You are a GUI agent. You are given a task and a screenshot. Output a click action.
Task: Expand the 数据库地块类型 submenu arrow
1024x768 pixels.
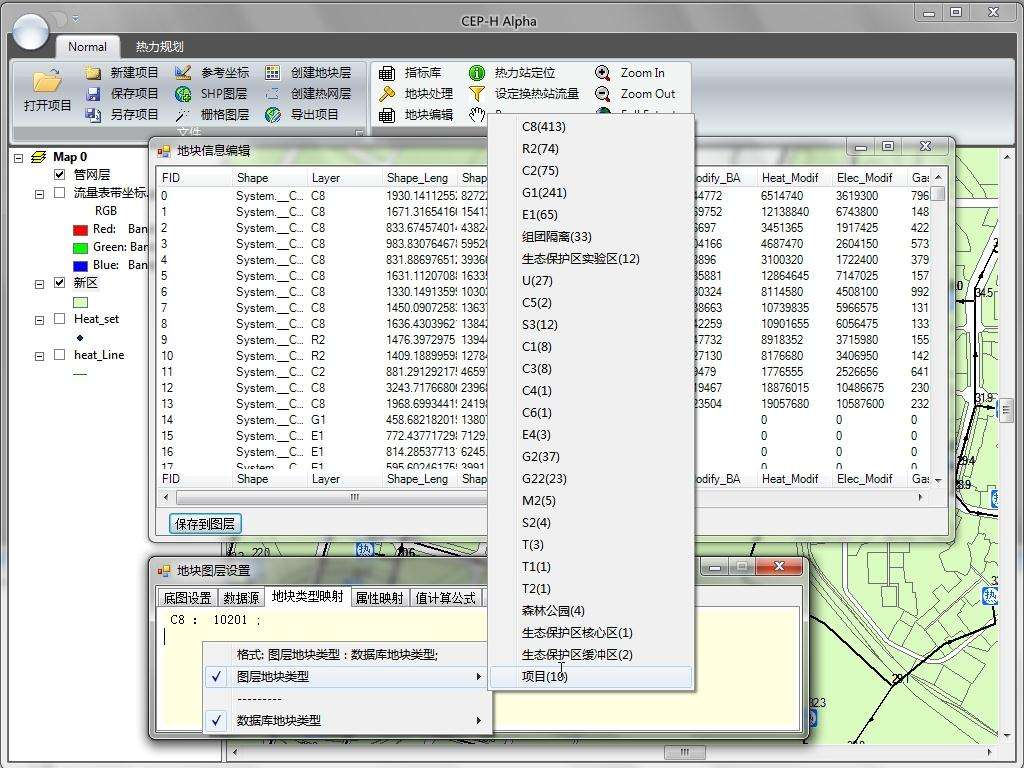pyautogui.click(x=479, y=720)
